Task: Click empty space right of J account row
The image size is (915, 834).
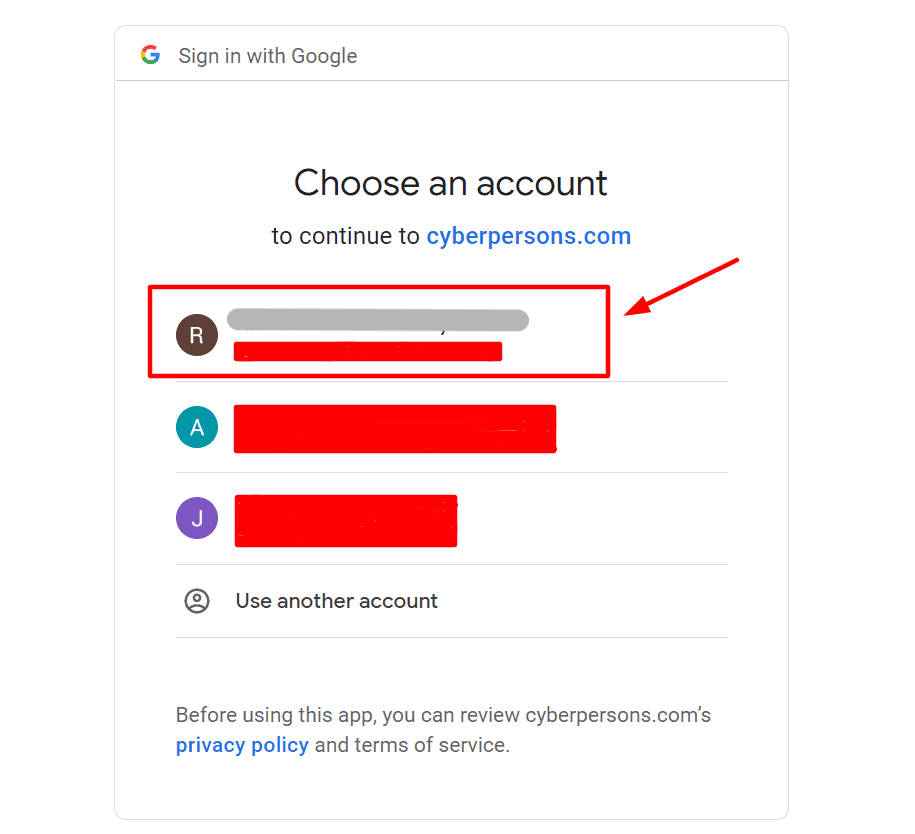Action: click(592, 519)
